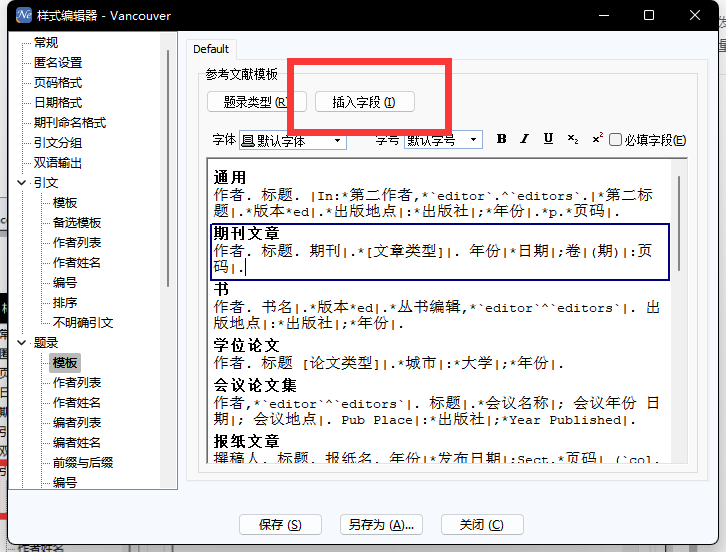Click the 学位论文 template heading
Image resolution: width=726 pixels, height=552 pixels.
(246, 345)
